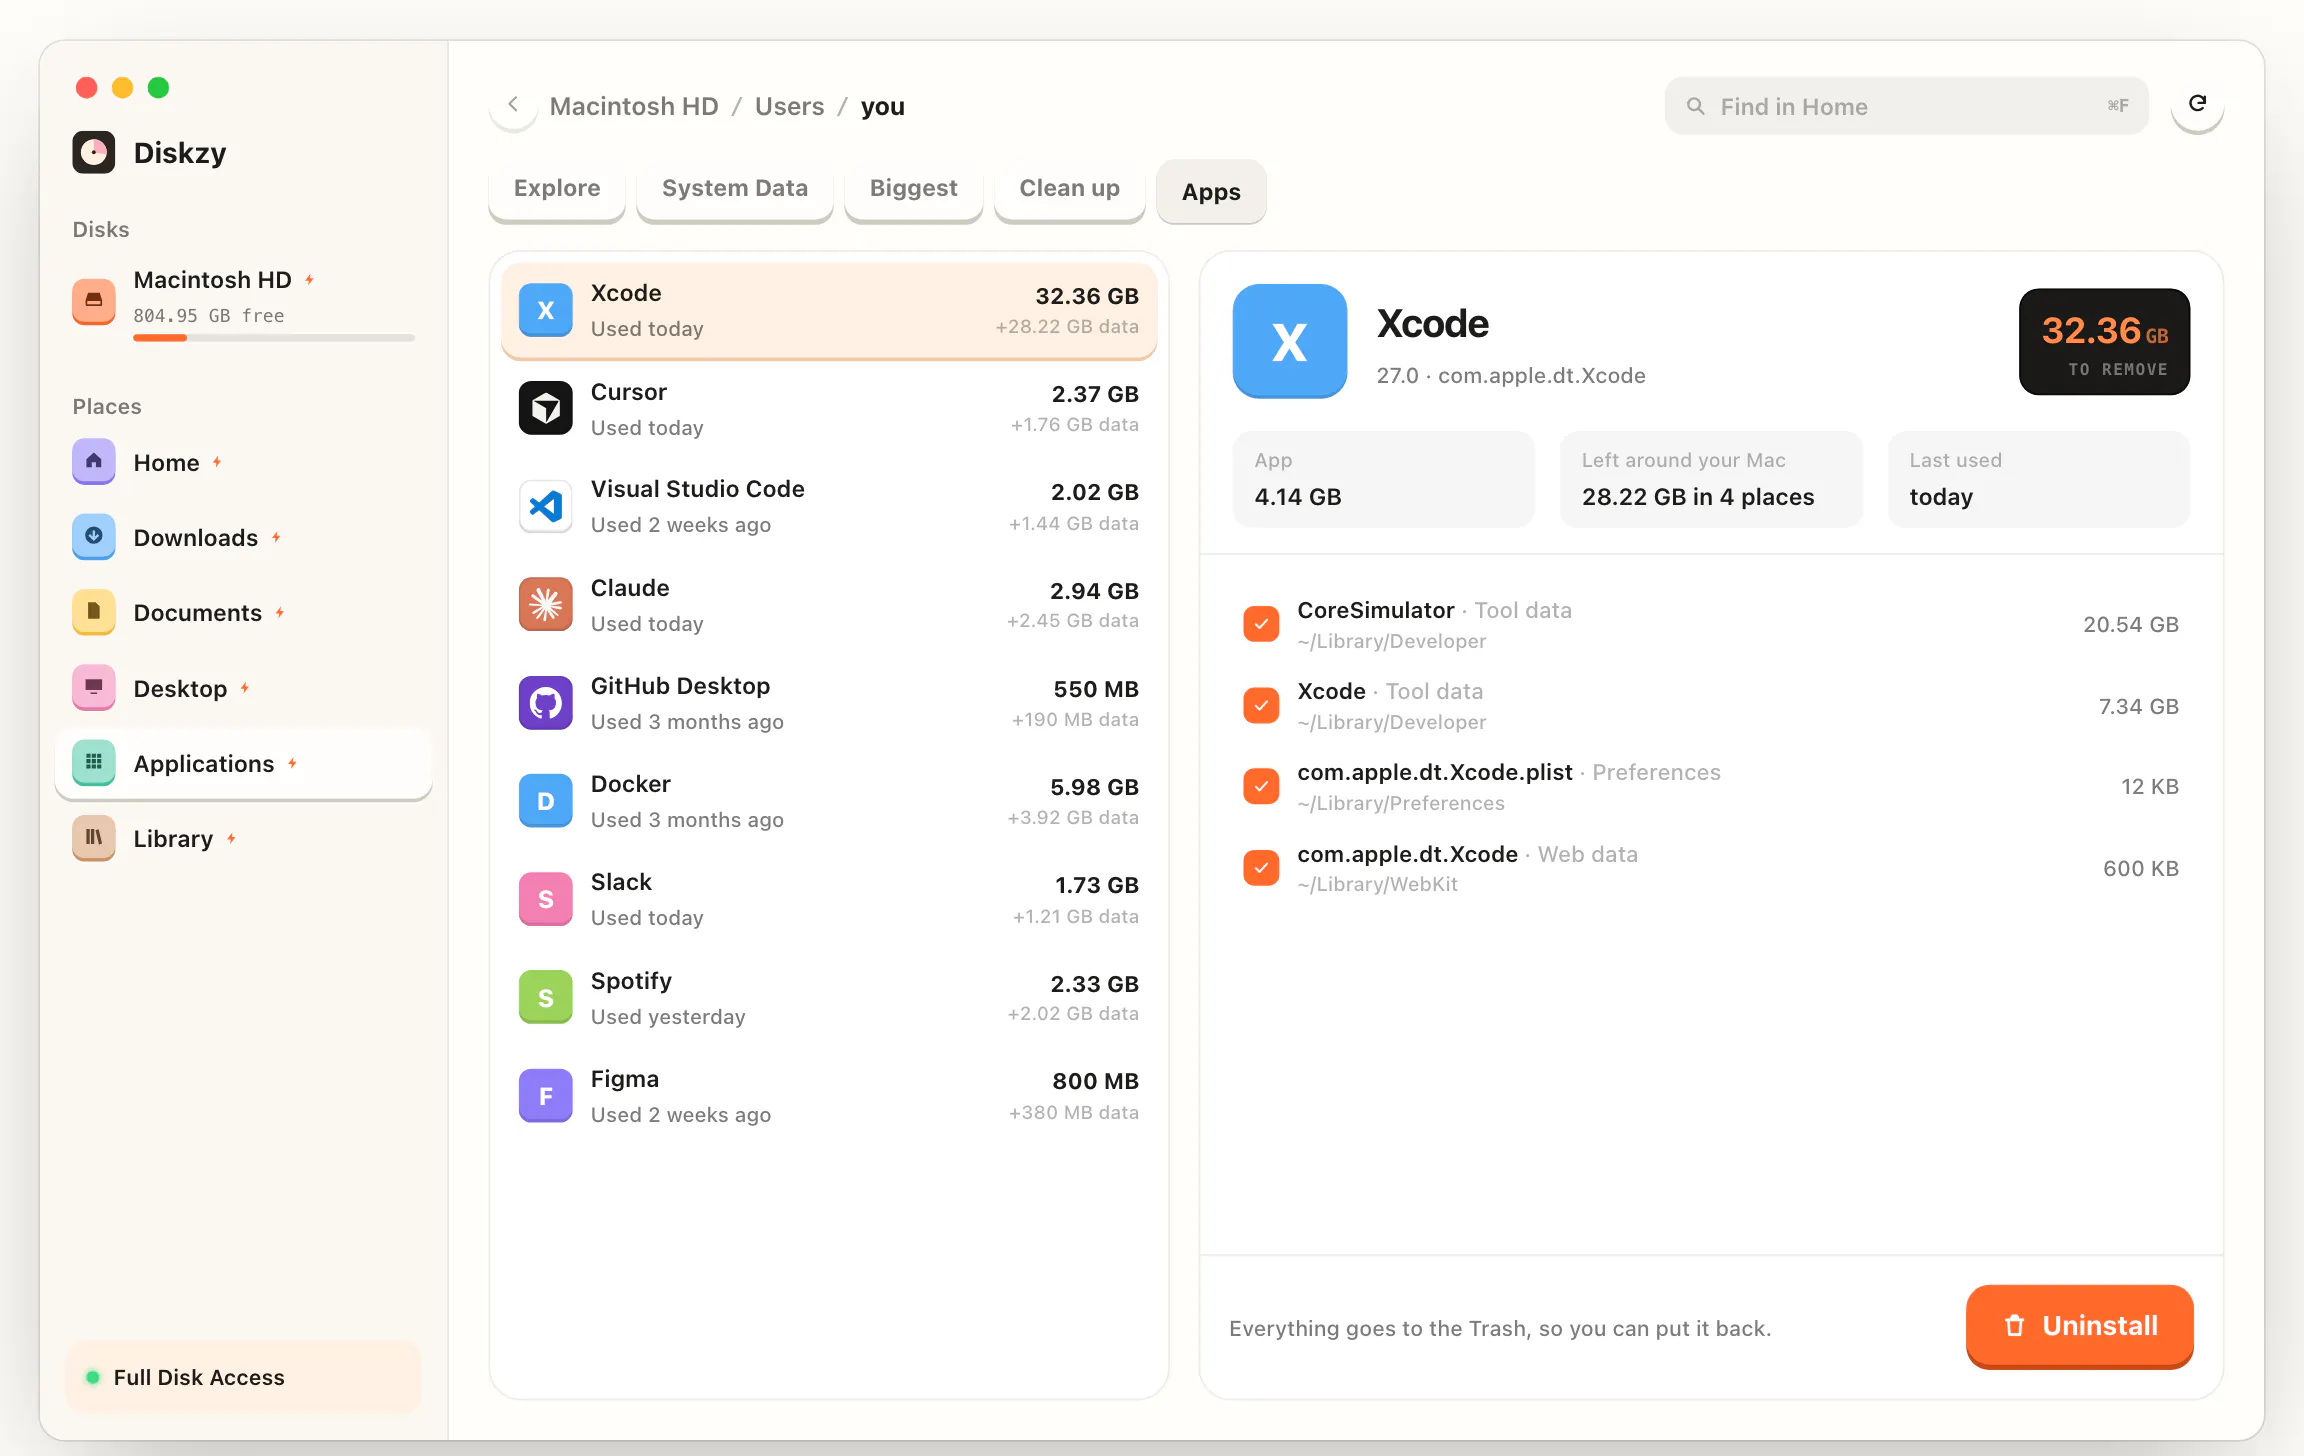
Task: Click the Diskzy app logo icon
Action: (93, 152)
